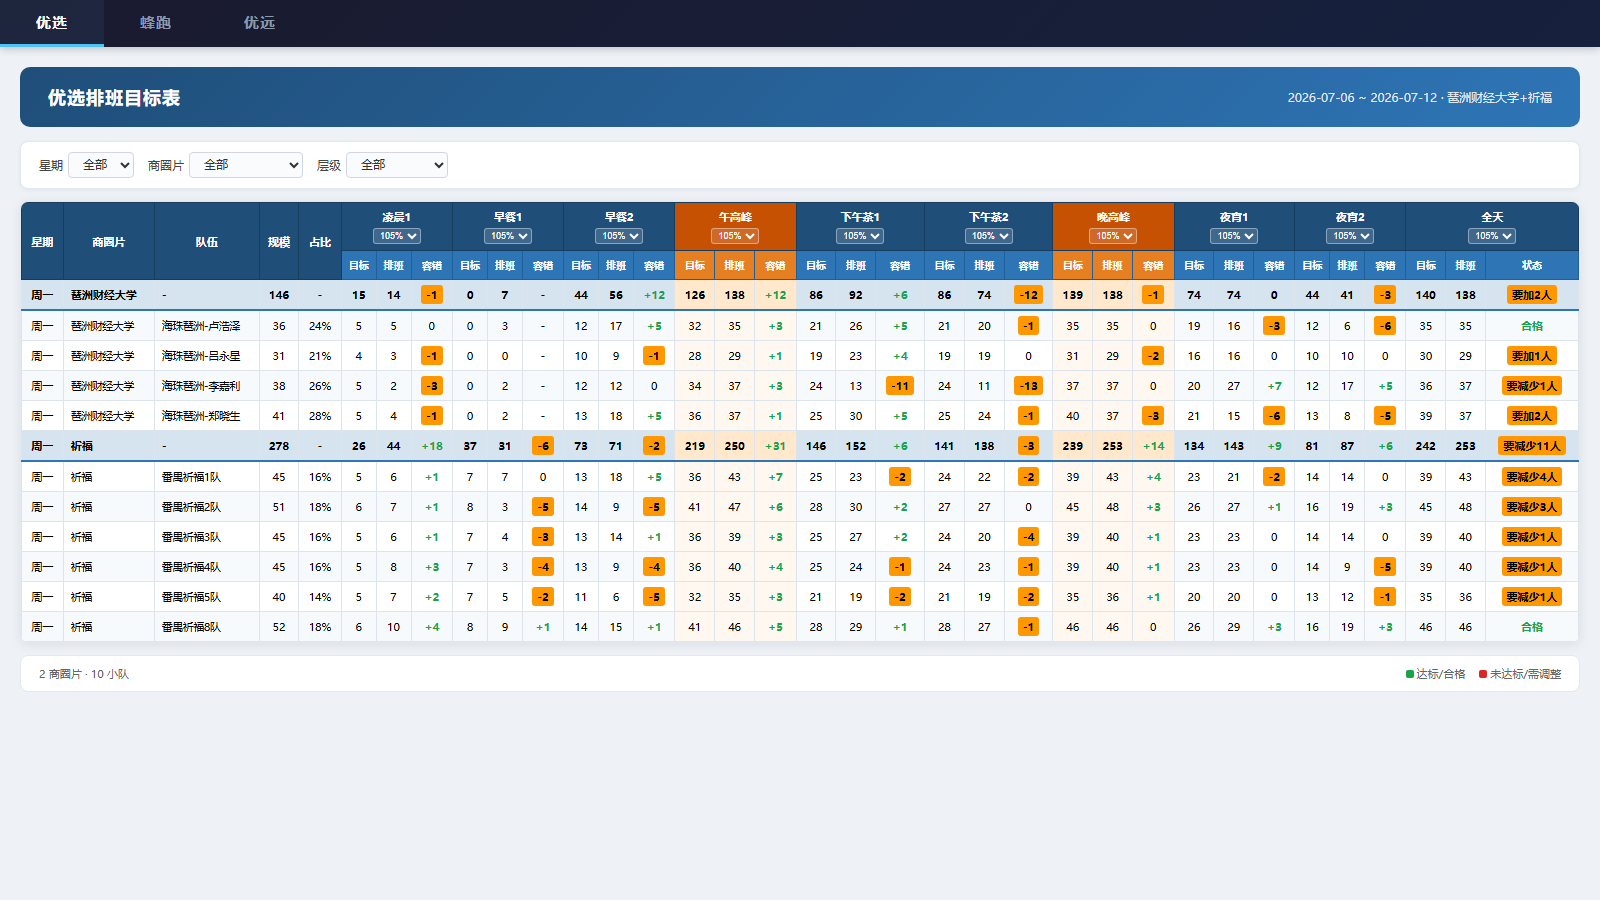Click the +31 午高峰 value in 祈福 summary

(775, 446)
